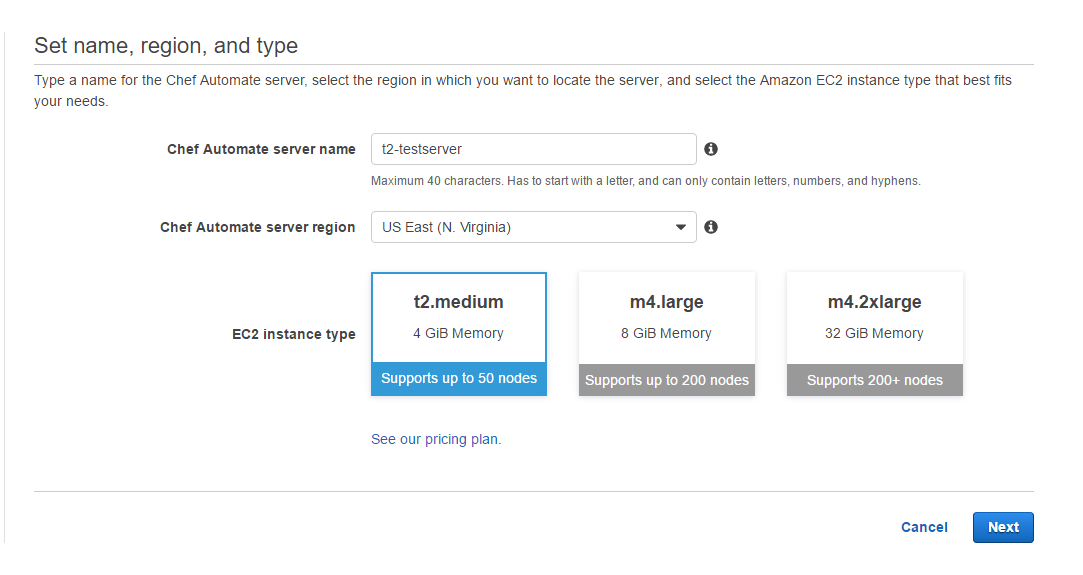Focus the Chef Automate server name field
The image size is (1083, 575).
[x=533, y=149]
